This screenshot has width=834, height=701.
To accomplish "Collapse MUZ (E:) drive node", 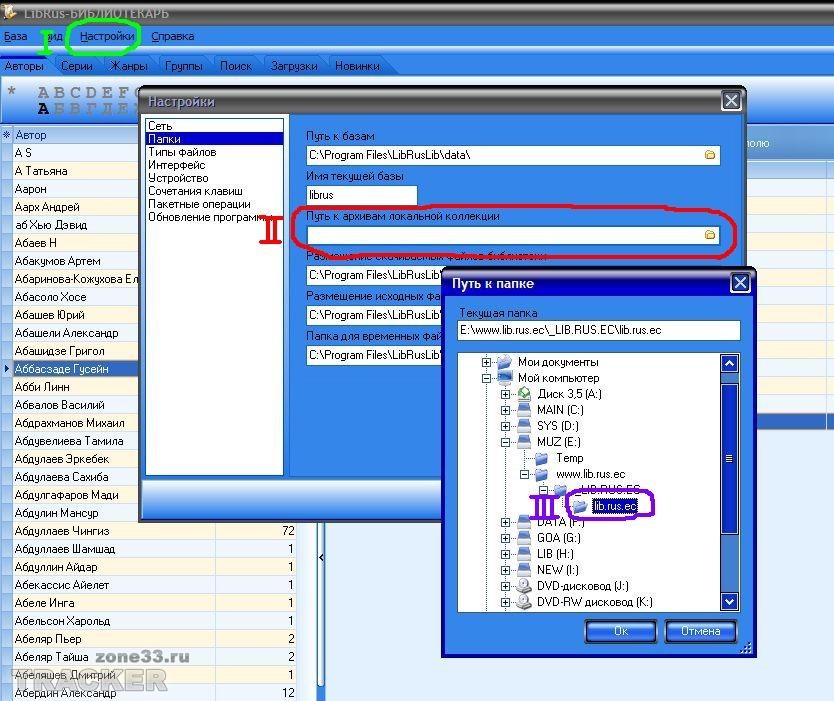I will [x=505, y=442].
